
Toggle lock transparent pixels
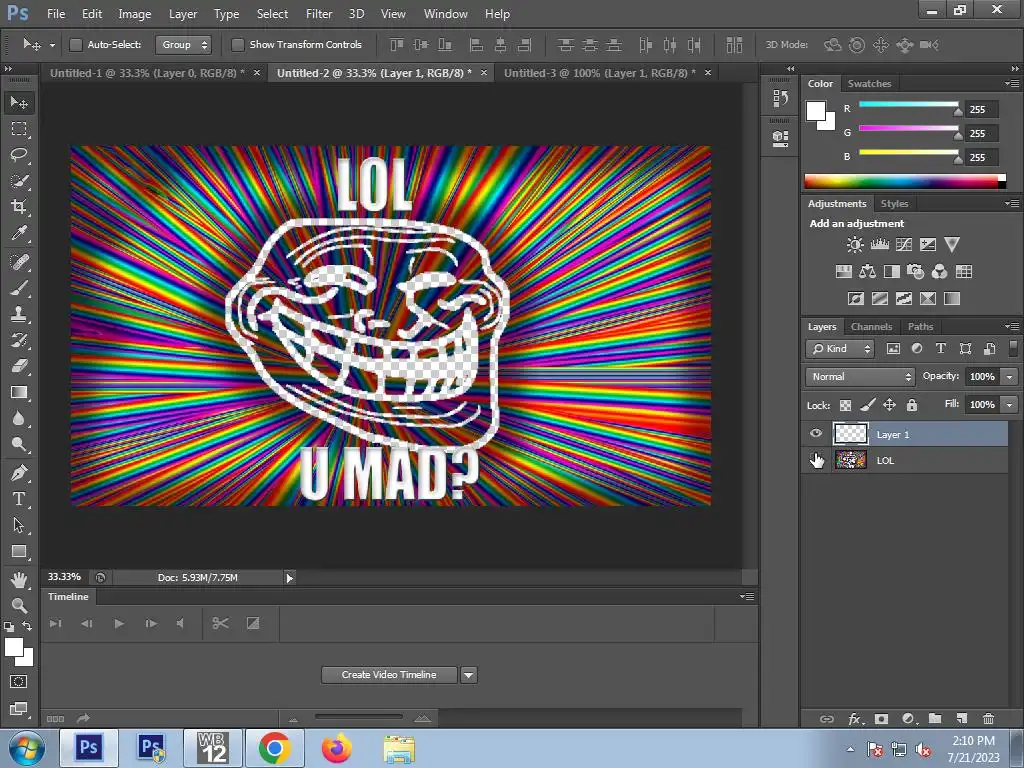pyautogui.click(x=845, y=406)
